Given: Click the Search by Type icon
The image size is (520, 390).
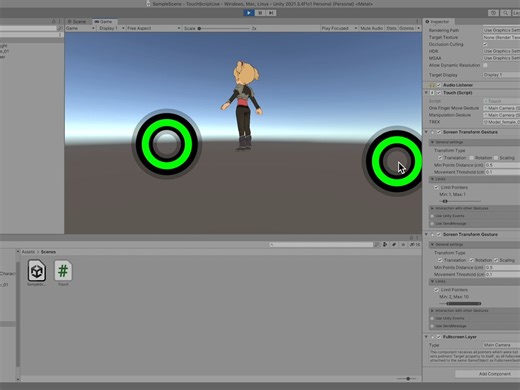Looking at the screenshot, I should click(385, 244).
